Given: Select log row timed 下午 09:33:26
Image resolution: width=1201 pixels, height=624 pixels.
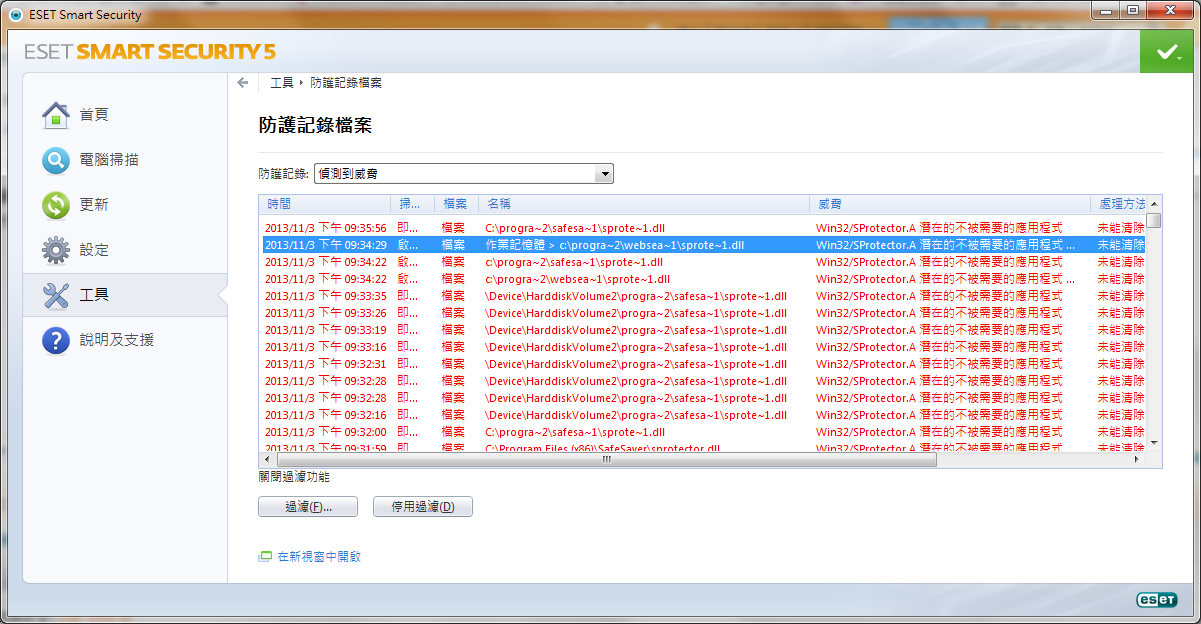Looking at the screenshot, I should coord(703,313).
